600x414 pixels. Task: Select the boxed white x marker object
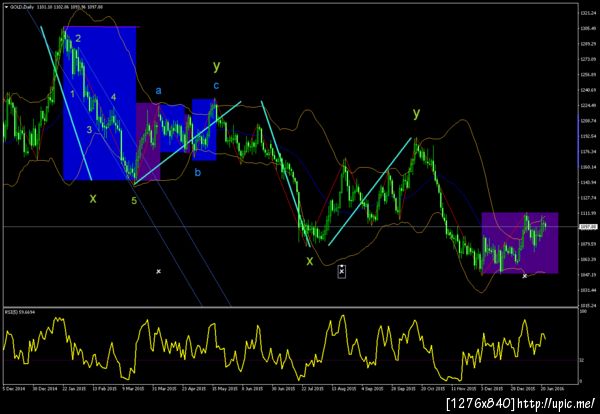click(x=342, y=271)
